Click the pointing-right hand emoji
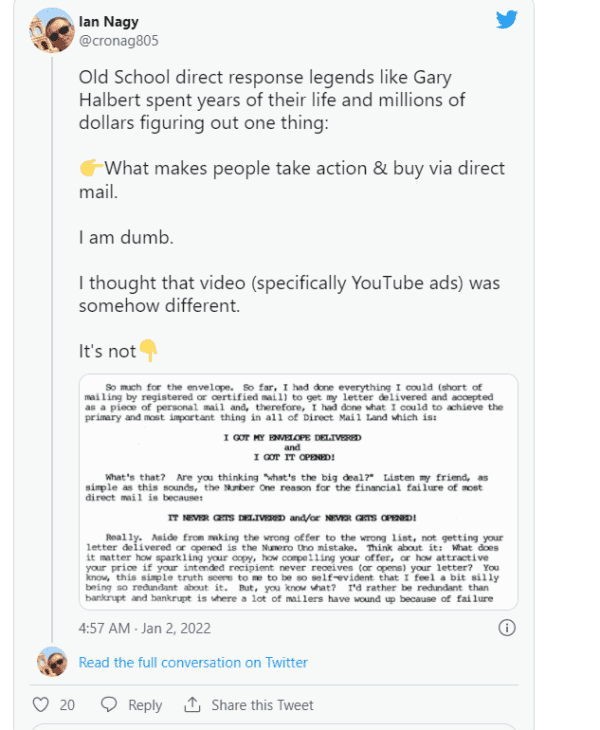Screen dimensions: 600x730 (x=90, y=168)
